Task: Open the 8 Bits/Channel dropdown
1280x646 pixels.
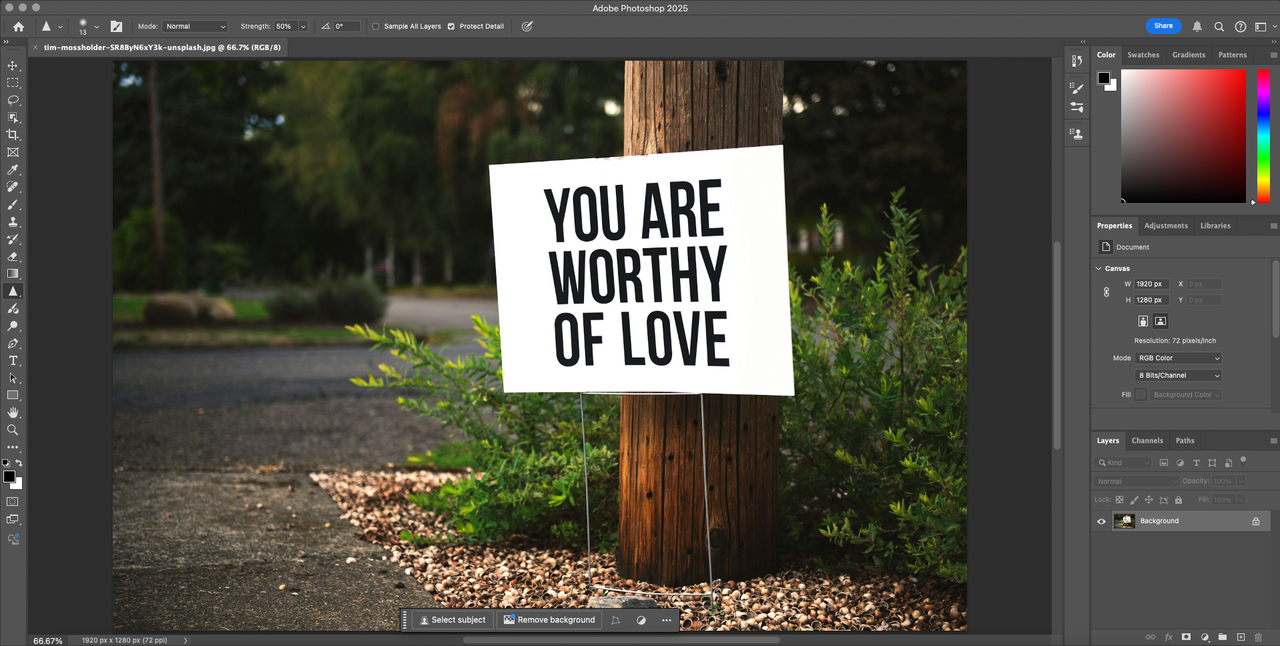Action: 1179,375
